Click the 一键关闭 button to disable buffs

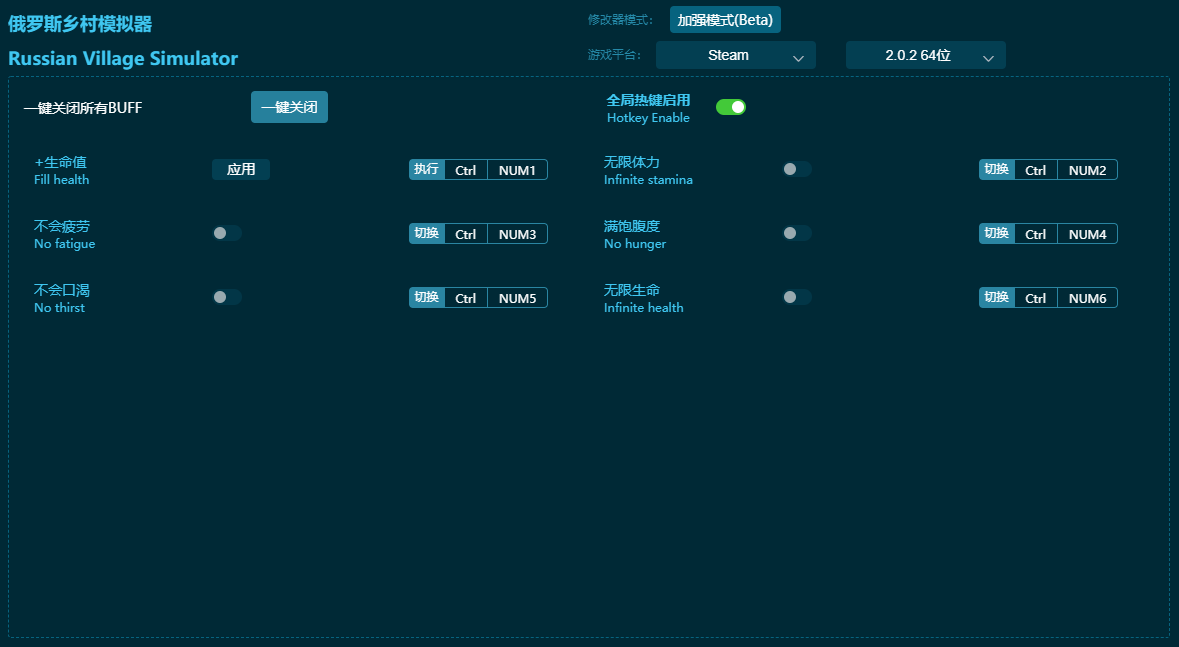point(289,107)
